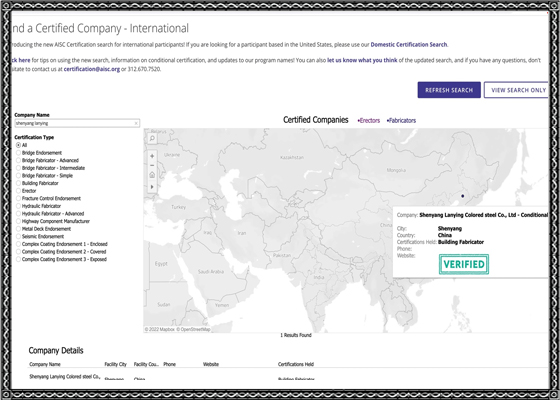Clear the Company Name field with X

point(136,123)
